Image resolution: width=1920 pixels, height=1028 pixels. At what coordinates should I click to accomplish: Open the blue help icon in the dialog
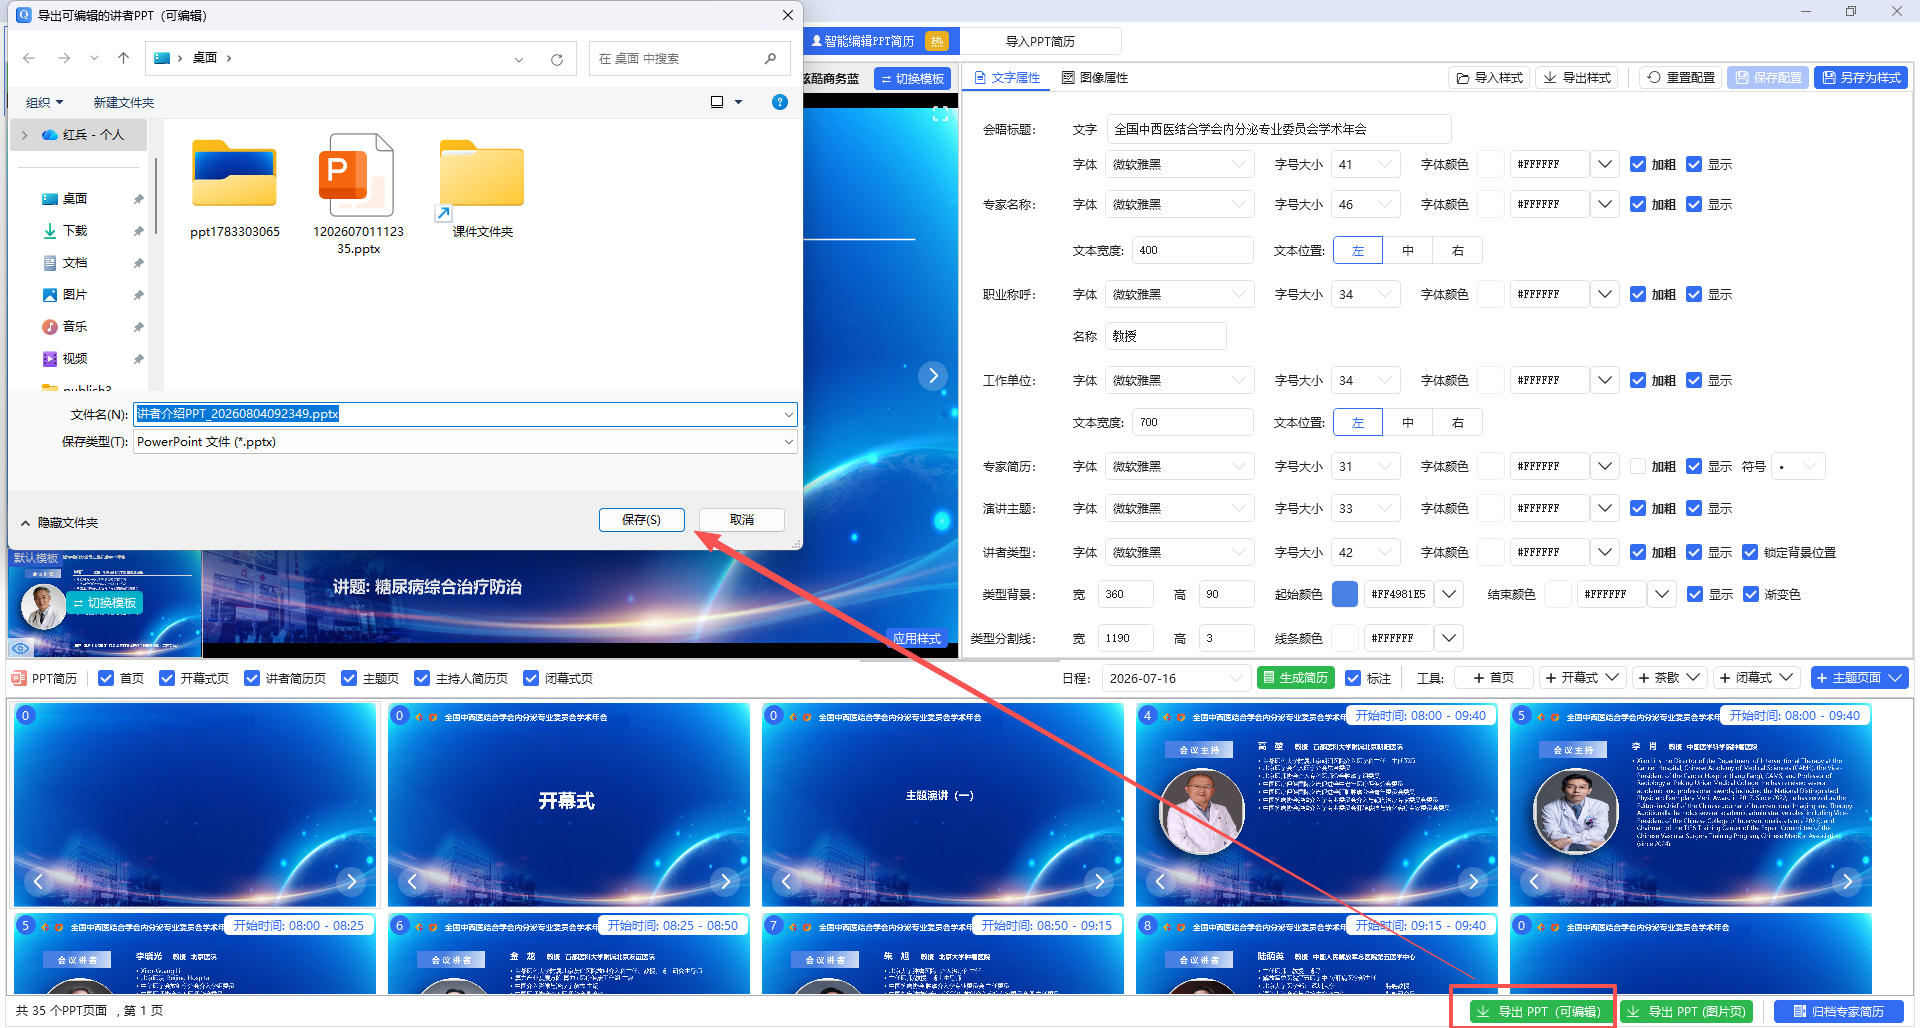click(x=780, y=102)
